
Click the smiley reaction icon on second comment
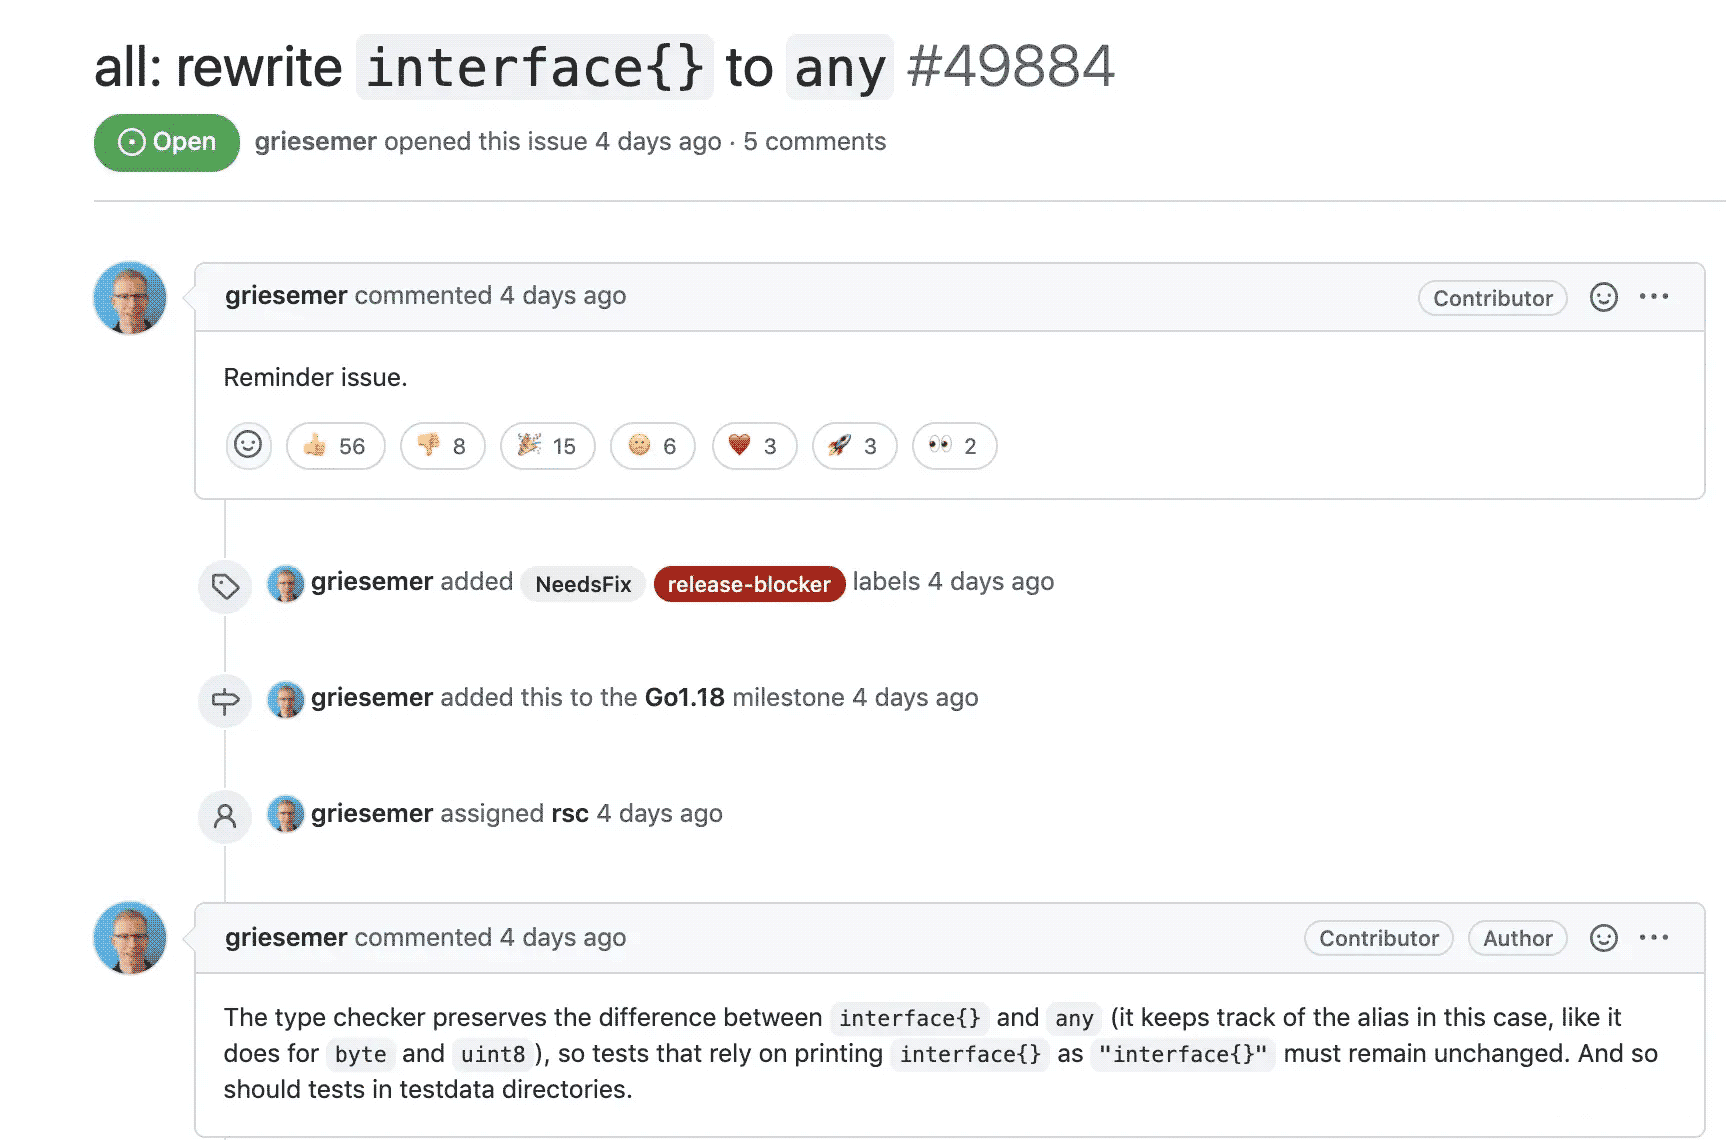click(1603, 938)
